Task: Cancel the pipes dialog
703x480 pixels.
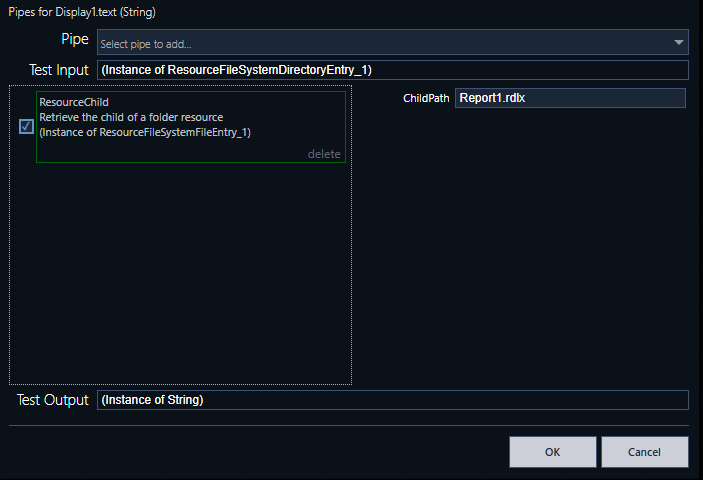Action: 644,452
